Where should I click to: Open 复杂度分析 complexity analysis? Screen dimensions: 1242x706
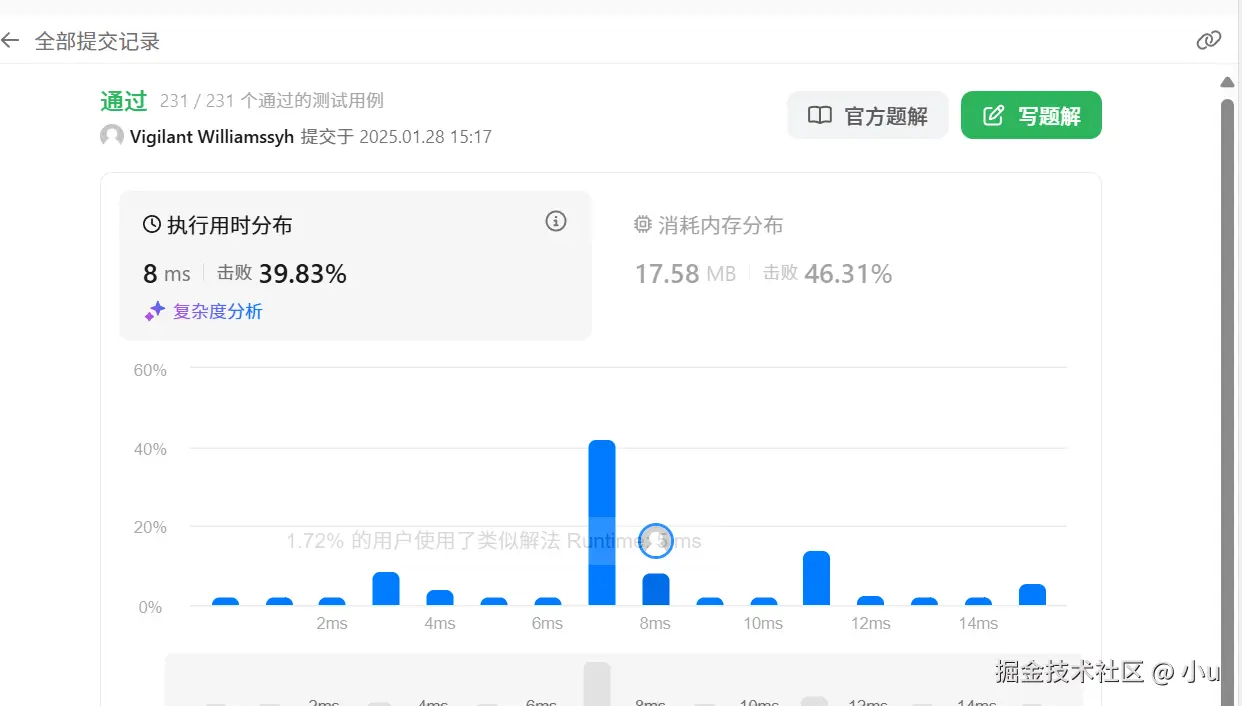[x=217, y=311]
